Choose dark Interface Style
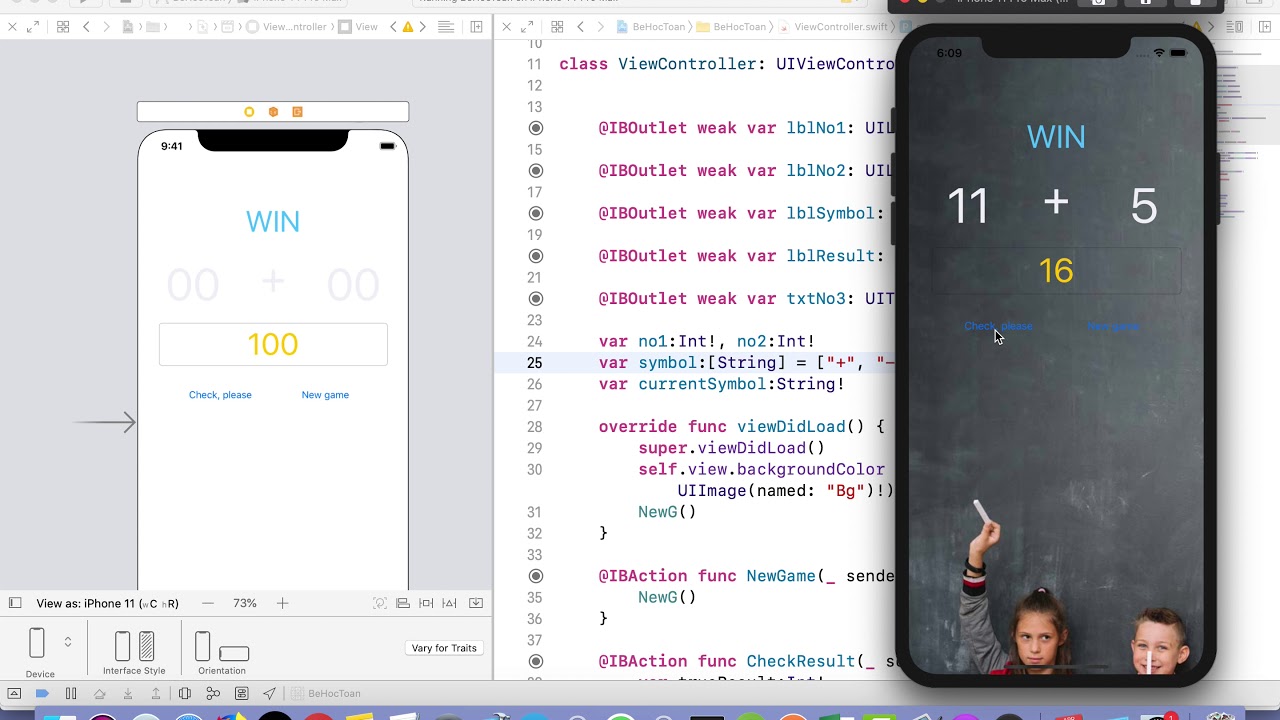 point(146,646)
